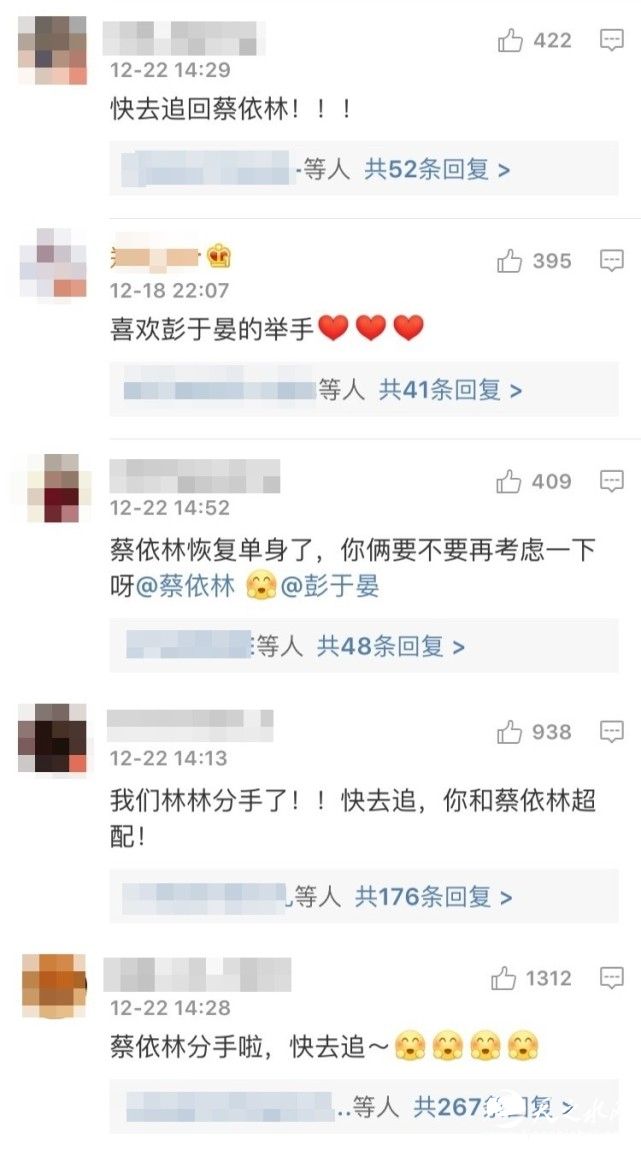
Task: View avatar of 12-22 14:13 commenter
Action: (x=52, y=738)
